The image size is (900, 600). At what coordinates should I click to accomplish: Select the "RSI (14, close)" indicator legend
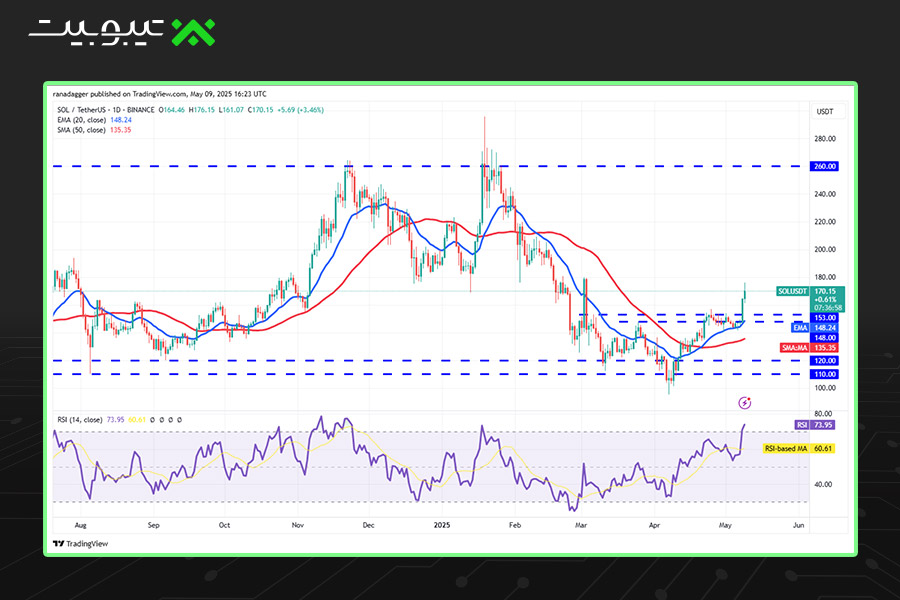tap(80, 420)
